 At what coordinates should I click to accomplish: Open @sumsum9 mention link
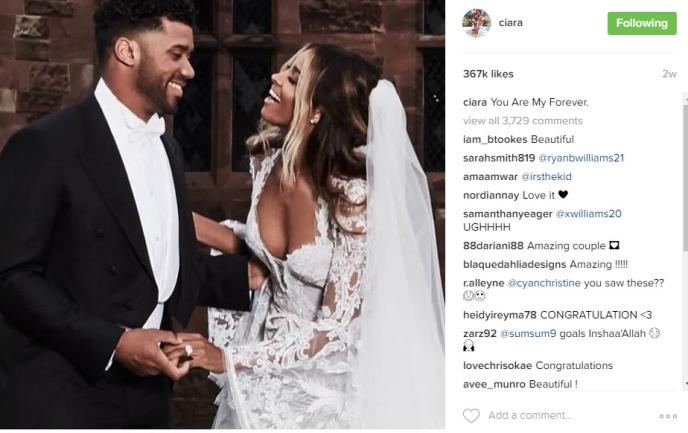[x=528, y=333]
